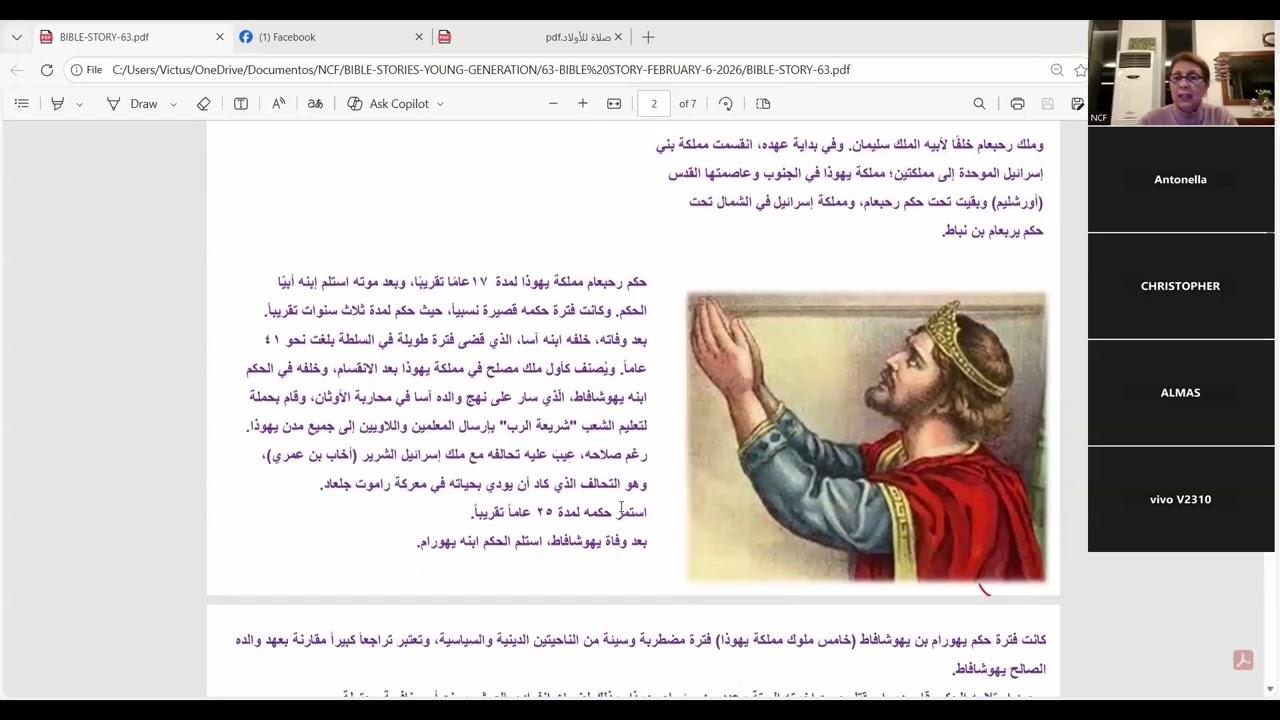Click the Add text tool icon
Image resolution: width=1280 pixels, height=720 pixels.
point(241,104)
